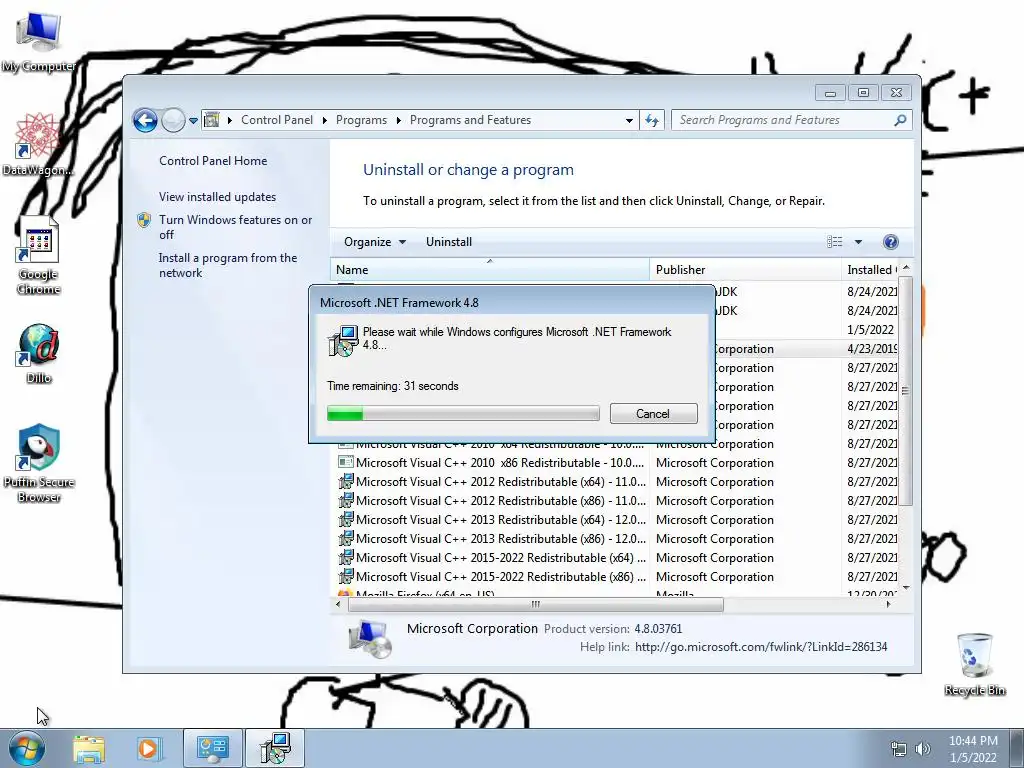The image size is (1024, 768).
Task: Open the Google Chrome desktop shortcut
Action: pos(39,256)
